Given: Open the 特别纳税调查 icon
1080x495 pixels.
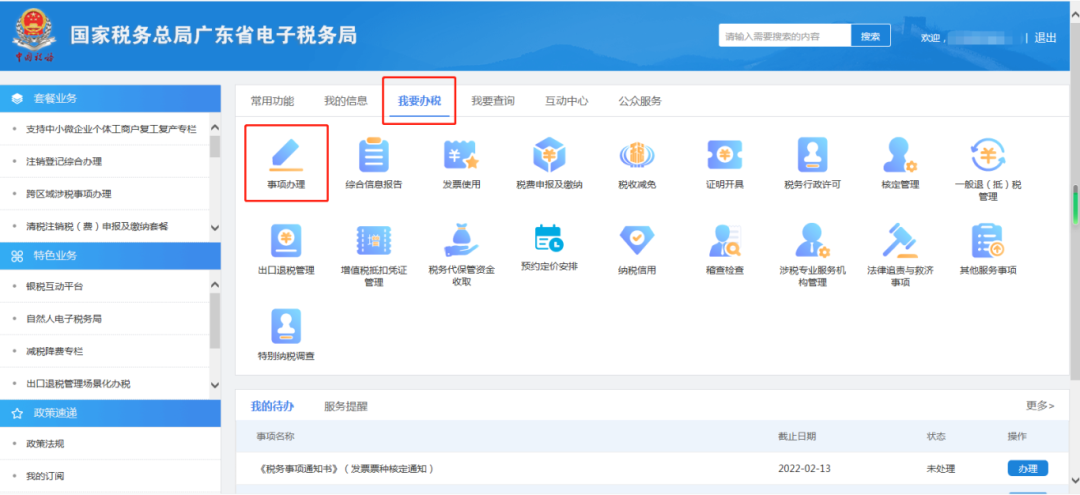Looking at the screenshot, I should pyautogui.click(x=286, y=326).
